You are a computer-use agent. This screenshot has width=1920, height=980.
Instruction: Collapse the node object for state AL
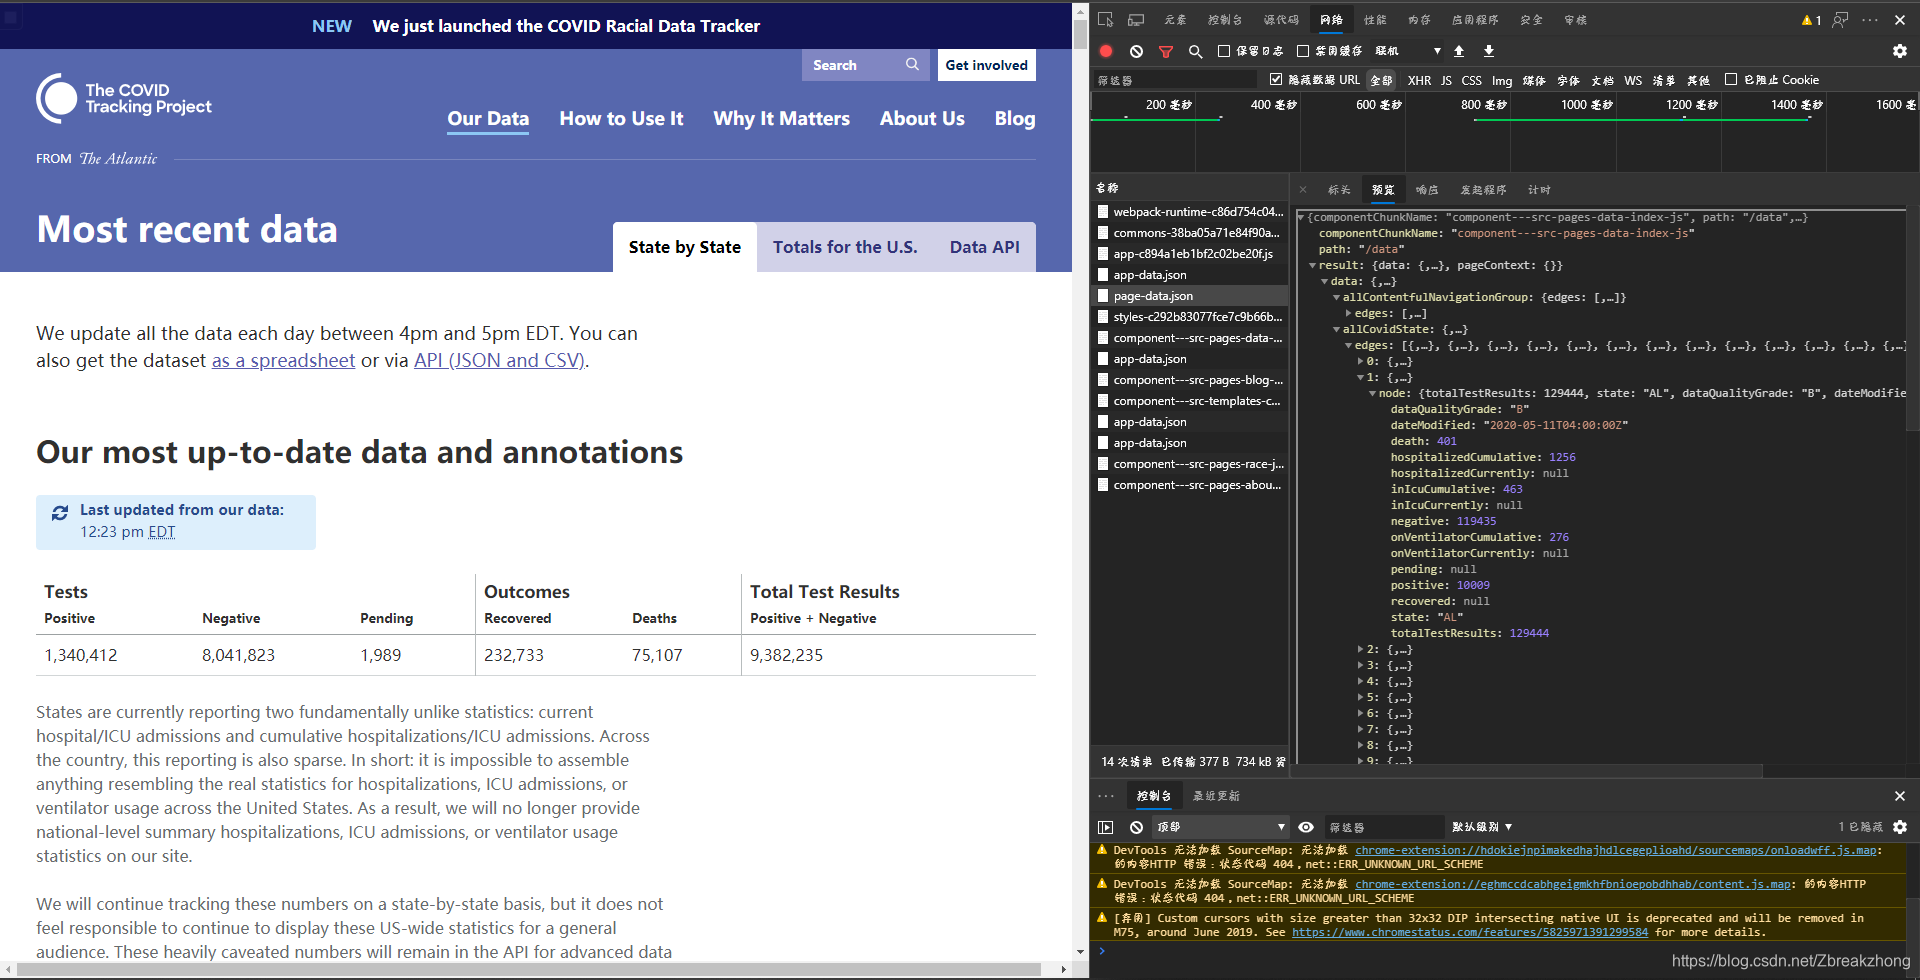pos(1372,393)
